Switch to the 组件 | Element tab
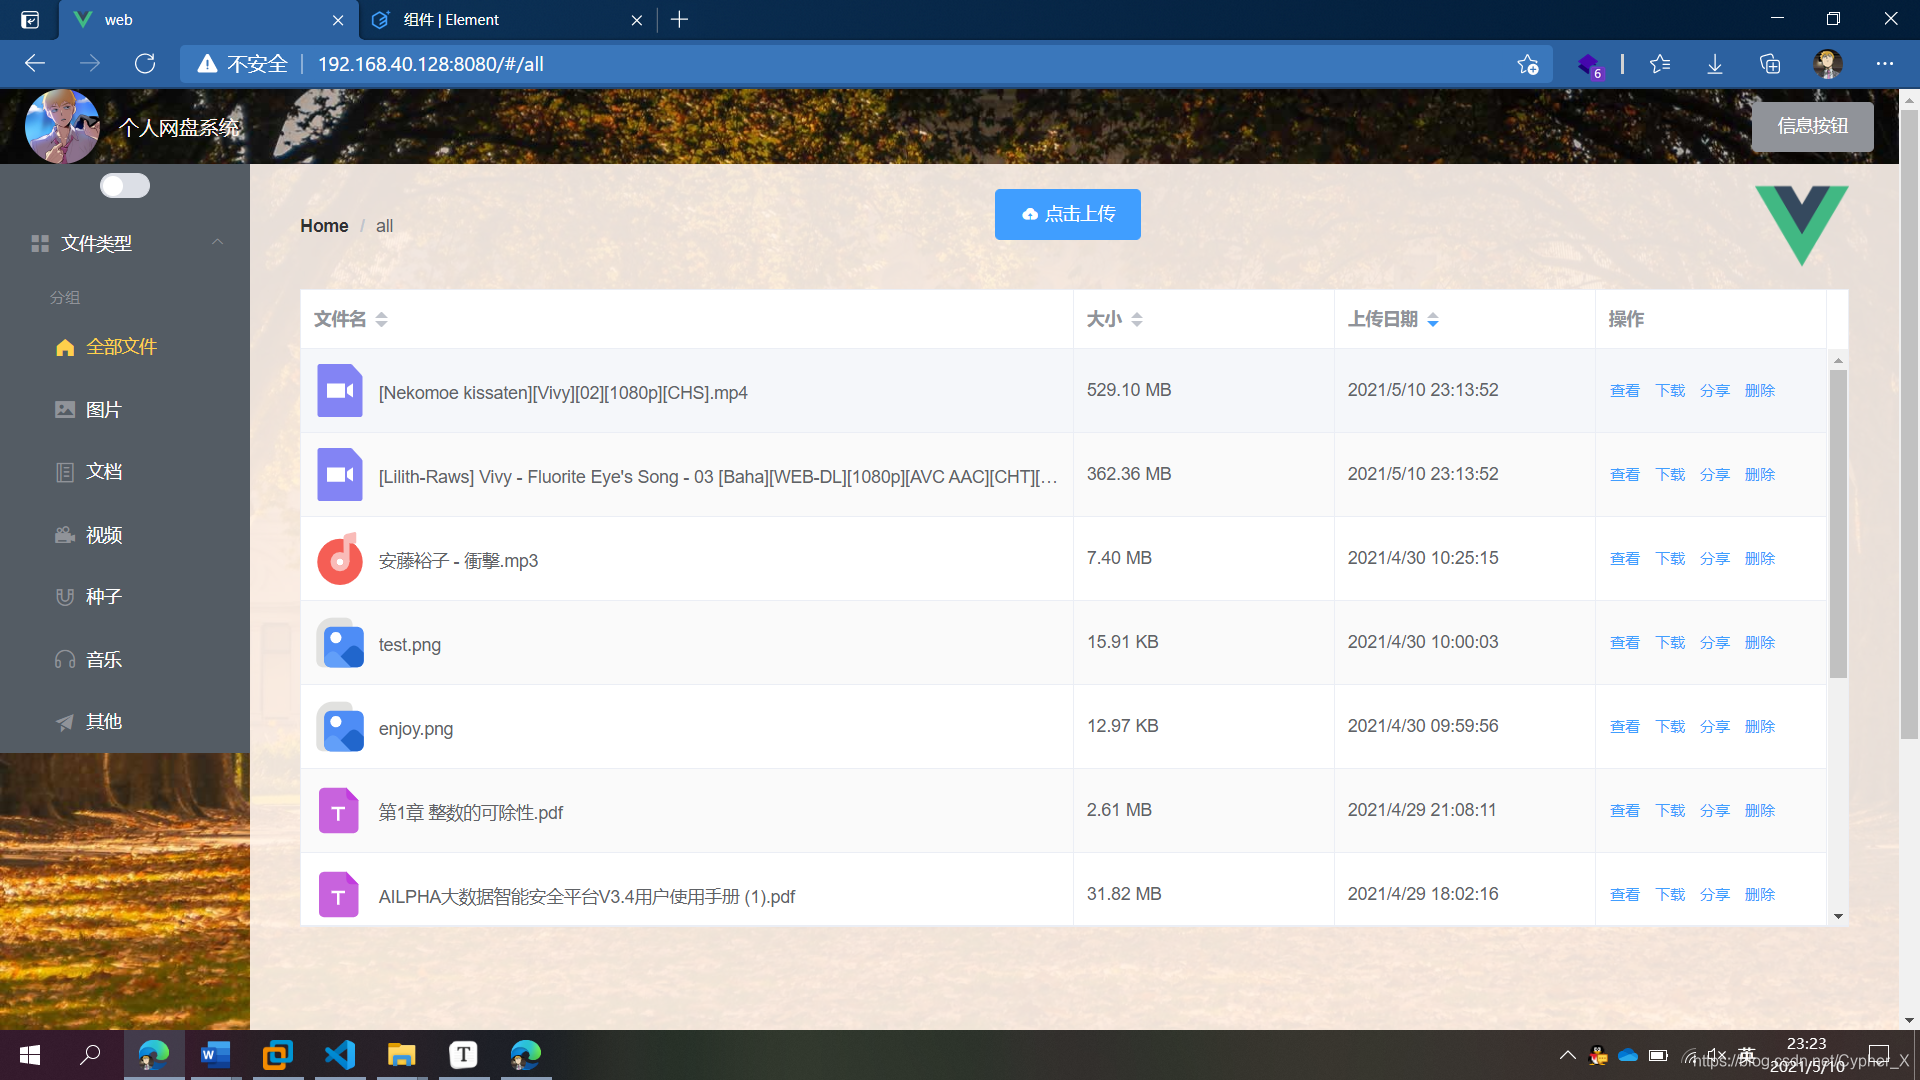This screenshot has height=1080, width=1920. coord(507,20)
